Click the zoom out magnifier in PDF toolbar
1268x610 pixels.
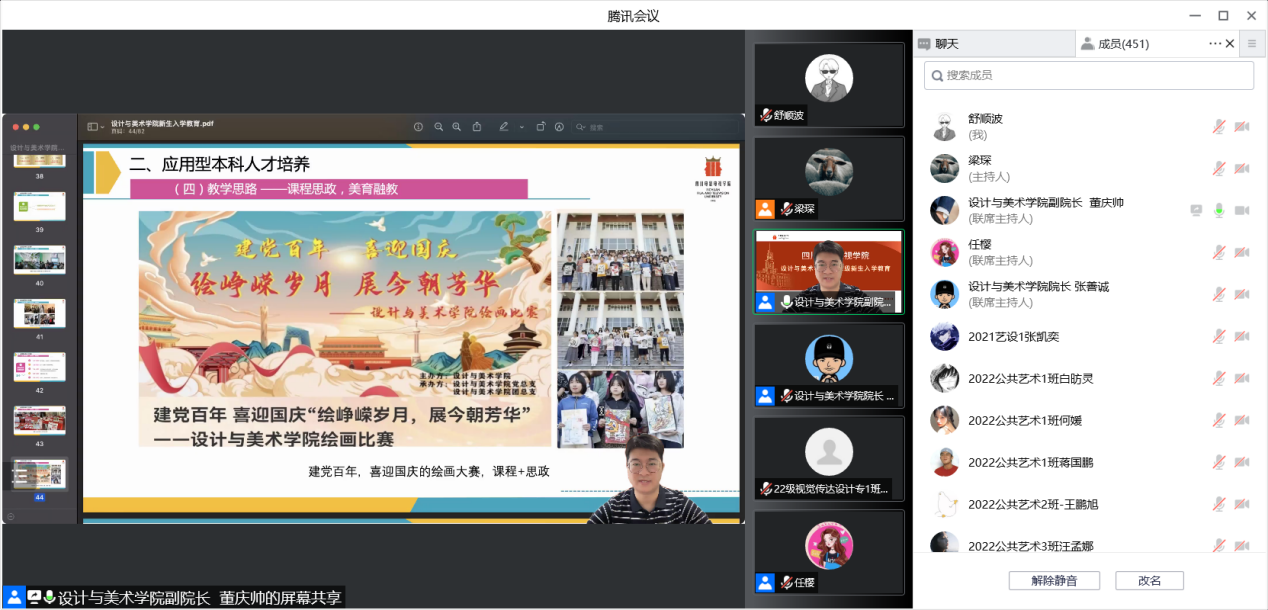[x=438, y=127]
